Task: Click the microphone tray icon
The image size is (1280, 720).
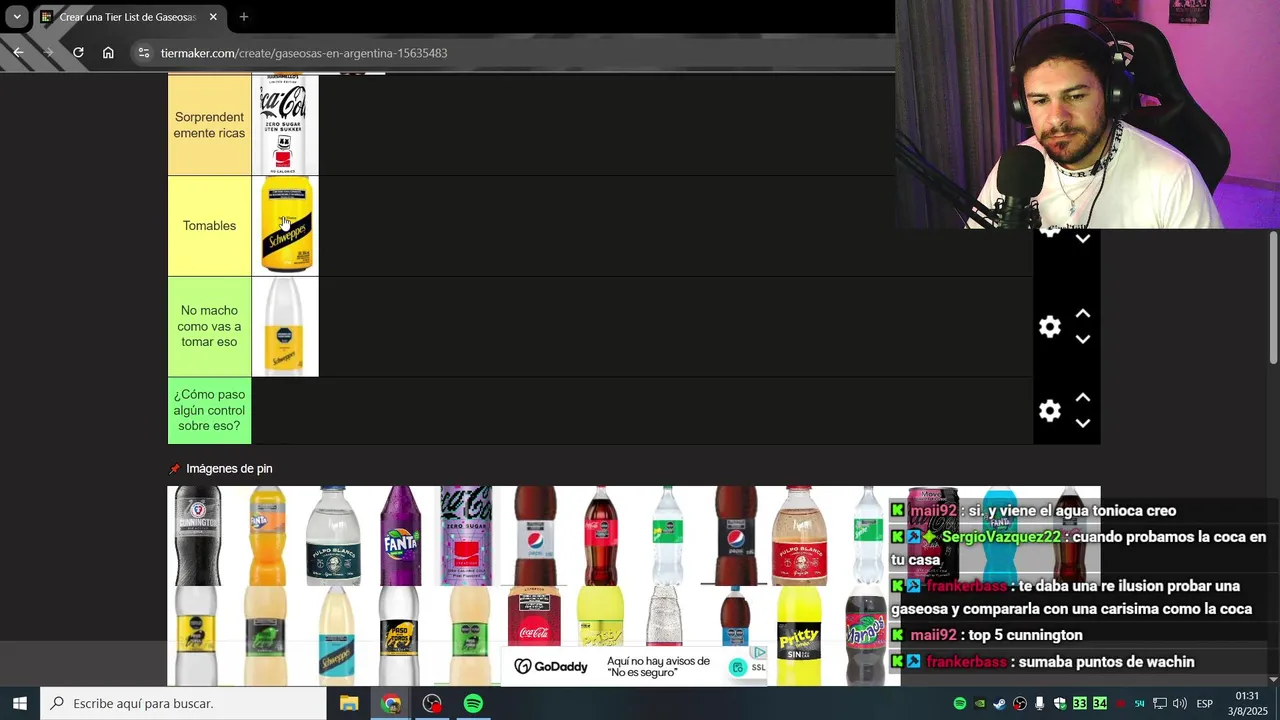Action: click(x=1040, y=704)
